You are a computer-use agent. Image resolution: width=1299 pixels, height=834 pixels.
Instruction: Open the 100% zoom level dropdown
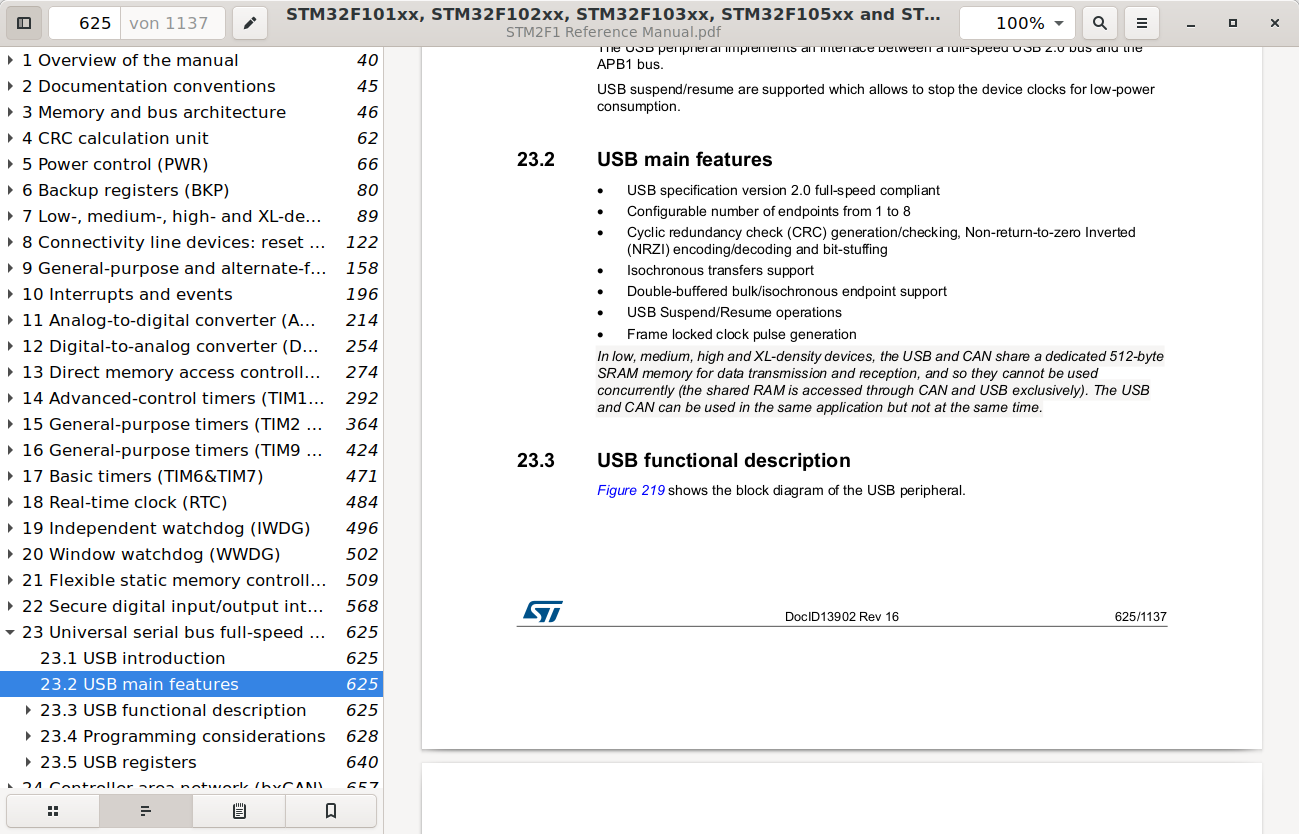1018,23
